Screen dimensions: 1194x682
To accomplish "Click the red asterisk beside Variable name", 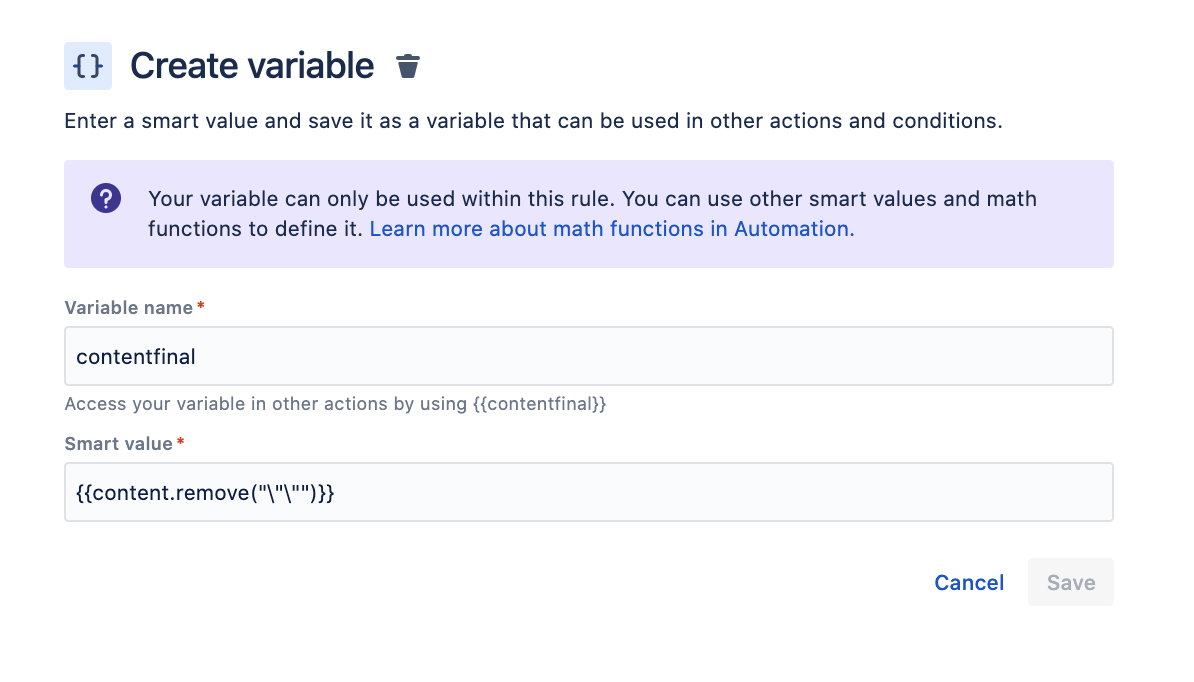I will pos(201,308).
